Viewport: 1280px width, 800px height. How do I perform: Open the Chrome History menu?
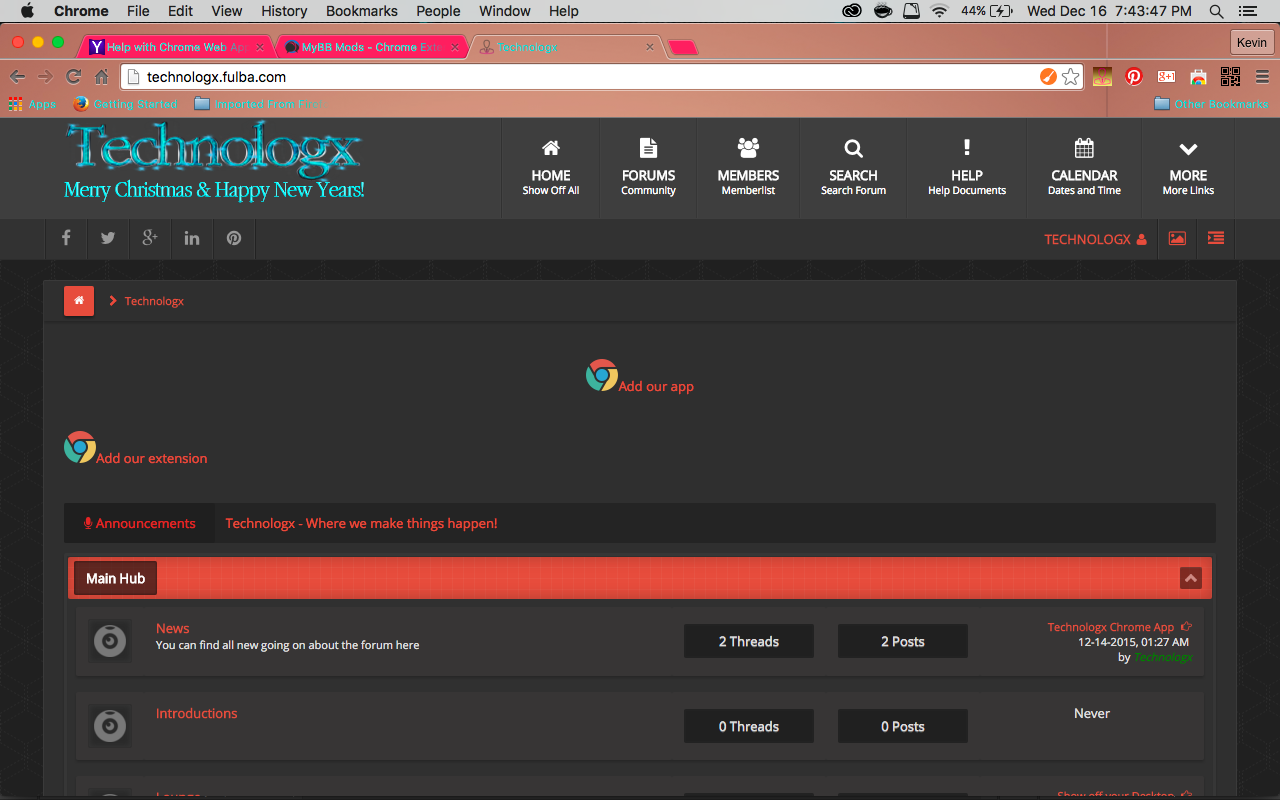point(284,11)
